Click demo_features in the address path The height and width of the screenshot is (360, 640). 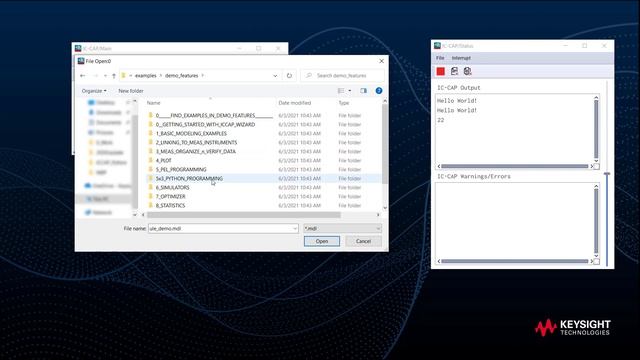click(x=182, y=76)
